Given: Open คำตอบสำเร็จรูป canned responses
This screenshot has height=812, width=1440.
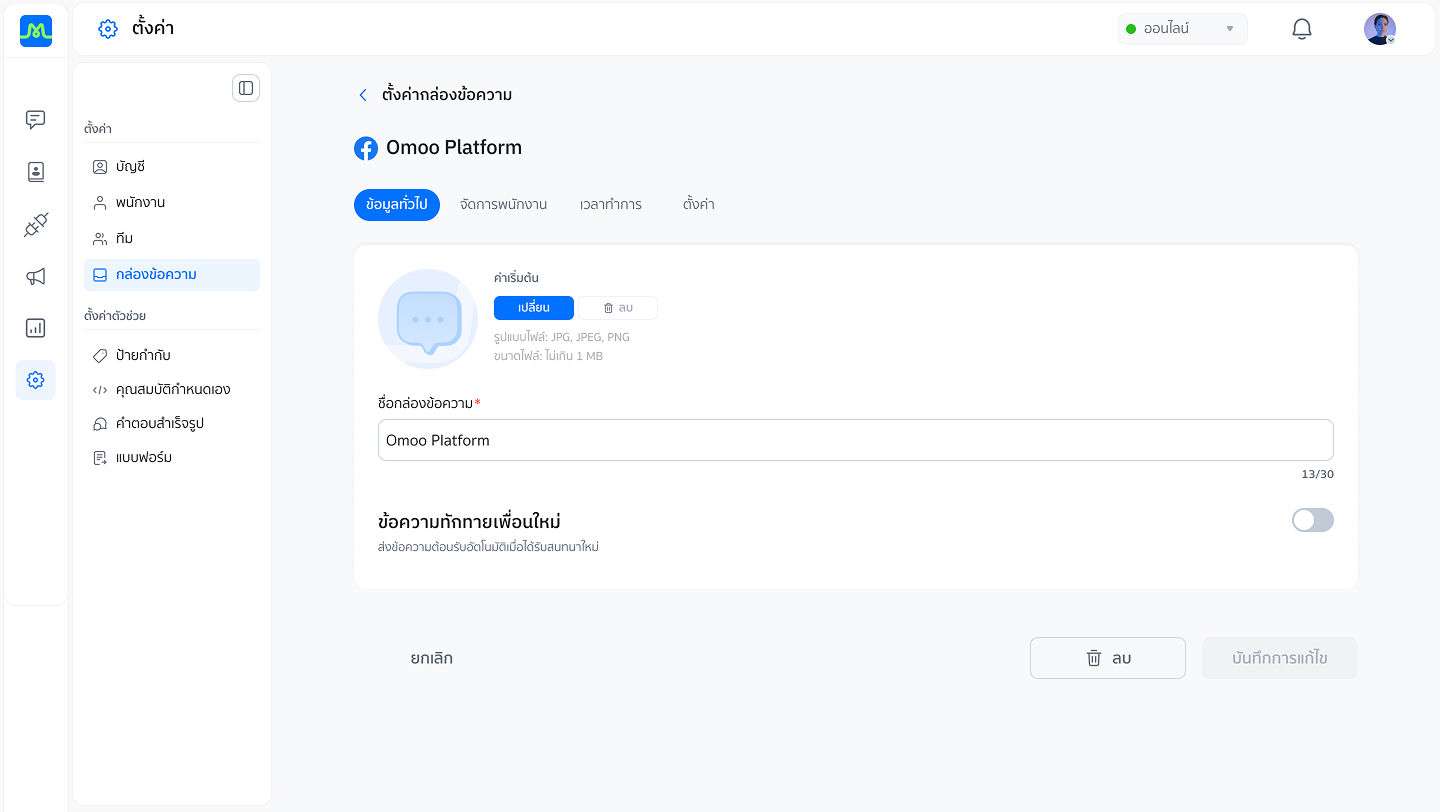Looking at the screenshot, I should pyautogui.click(x=172, y=424).
